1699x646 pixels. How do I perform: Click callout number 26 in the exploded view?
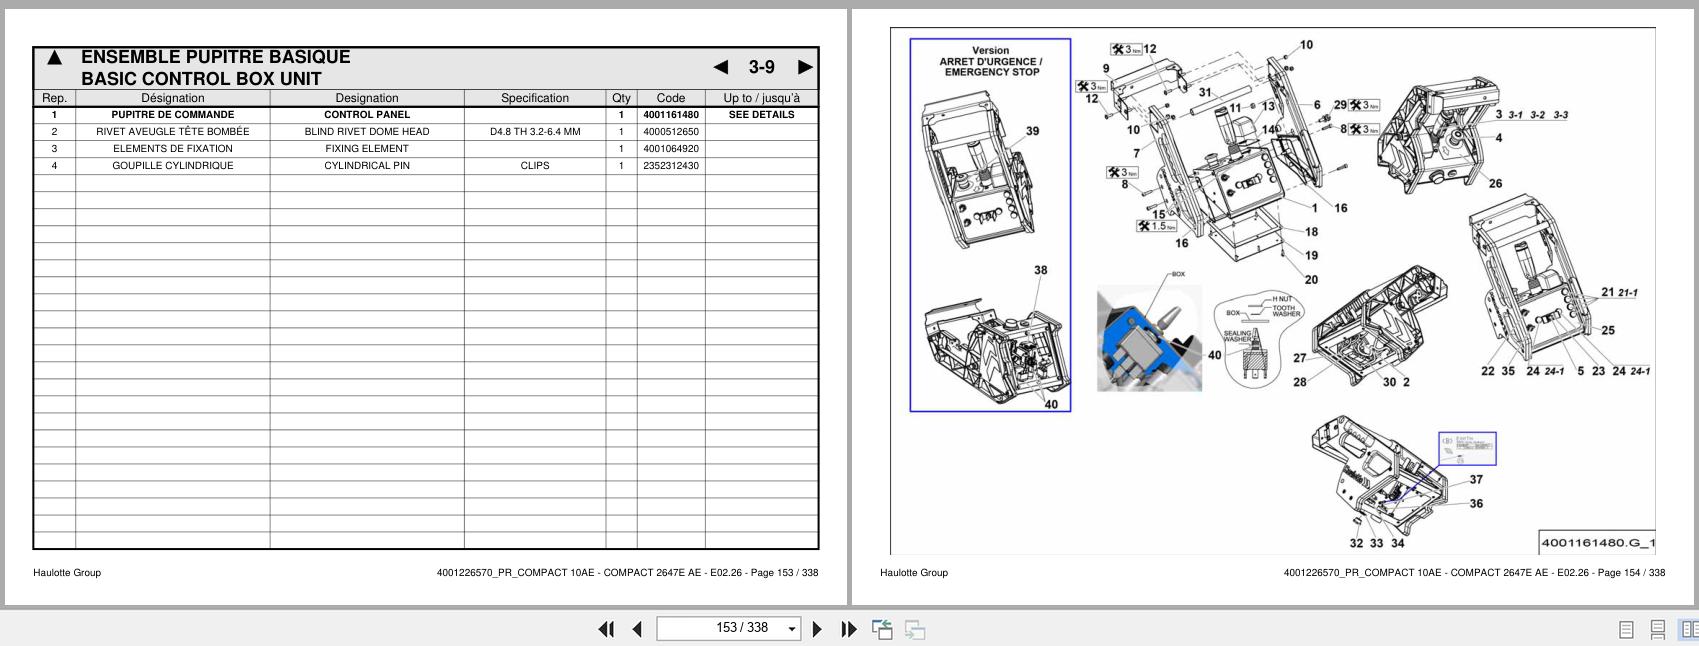(1495, 183)
